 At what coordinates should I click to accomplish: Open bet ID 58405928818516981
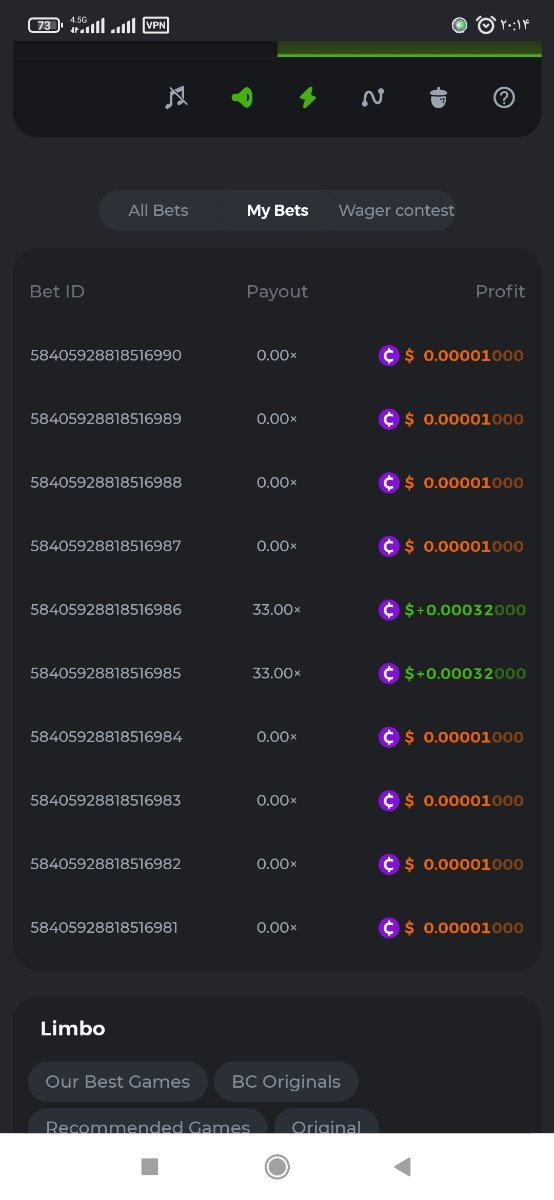pos(104,927)
